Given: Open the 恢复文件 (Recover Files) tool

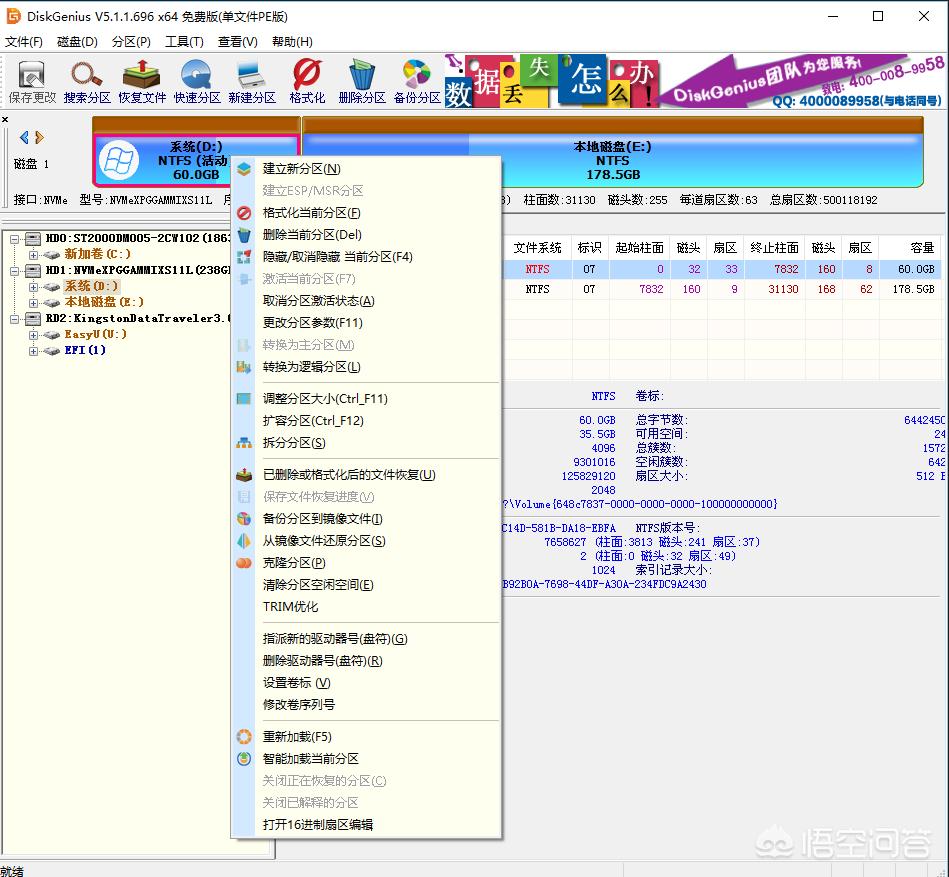Looking at the screenshot, I should 140,78.
